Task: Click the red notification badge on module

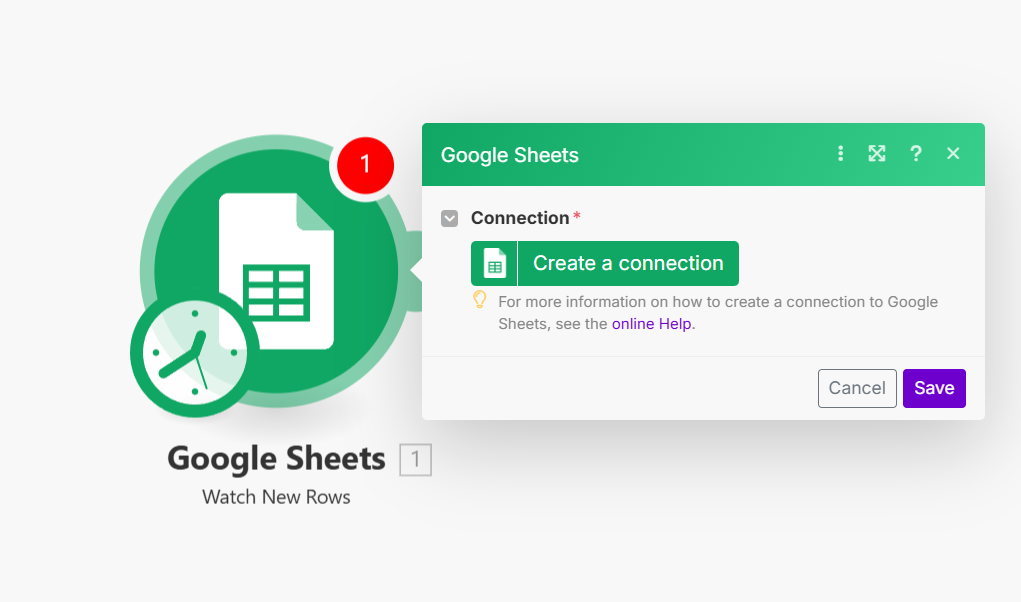Action: point(365,165)
